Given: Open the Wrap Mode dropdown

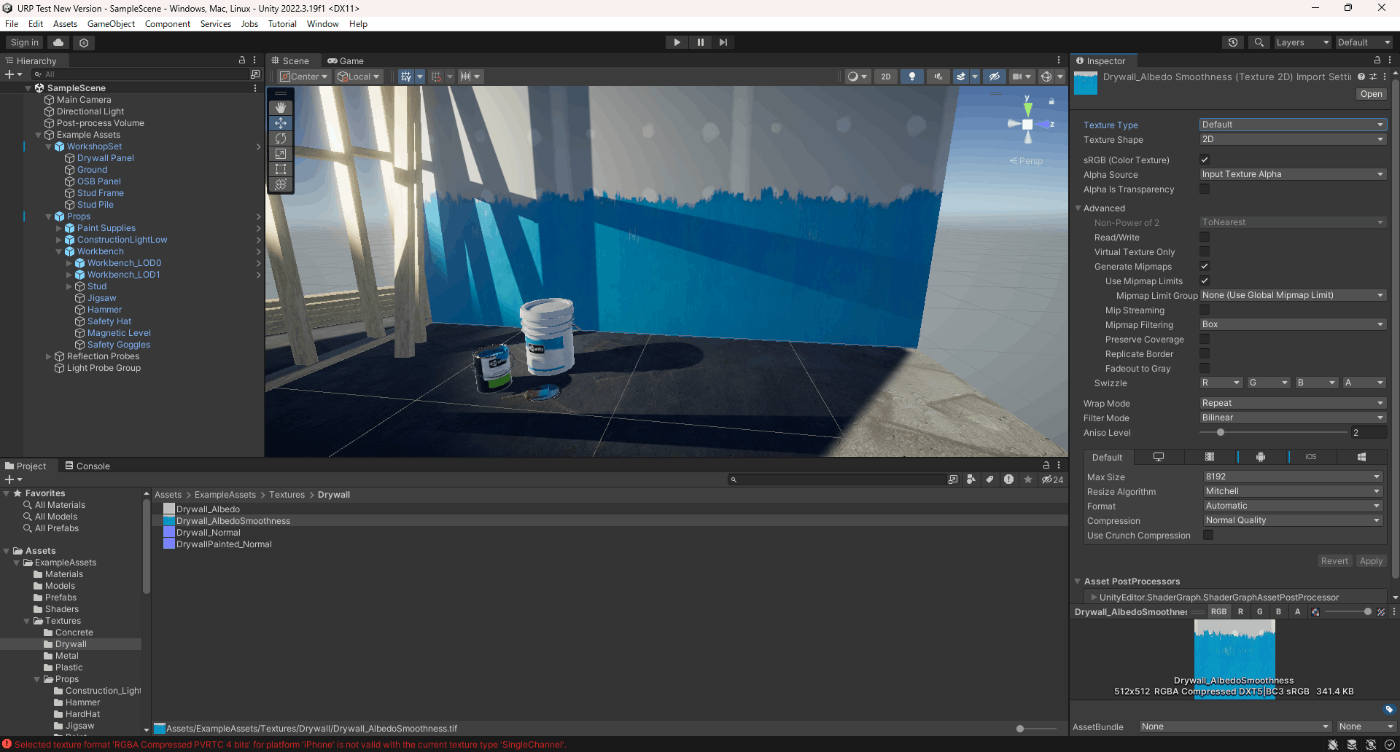Looking at the screenshot, I should (1293, 403).
